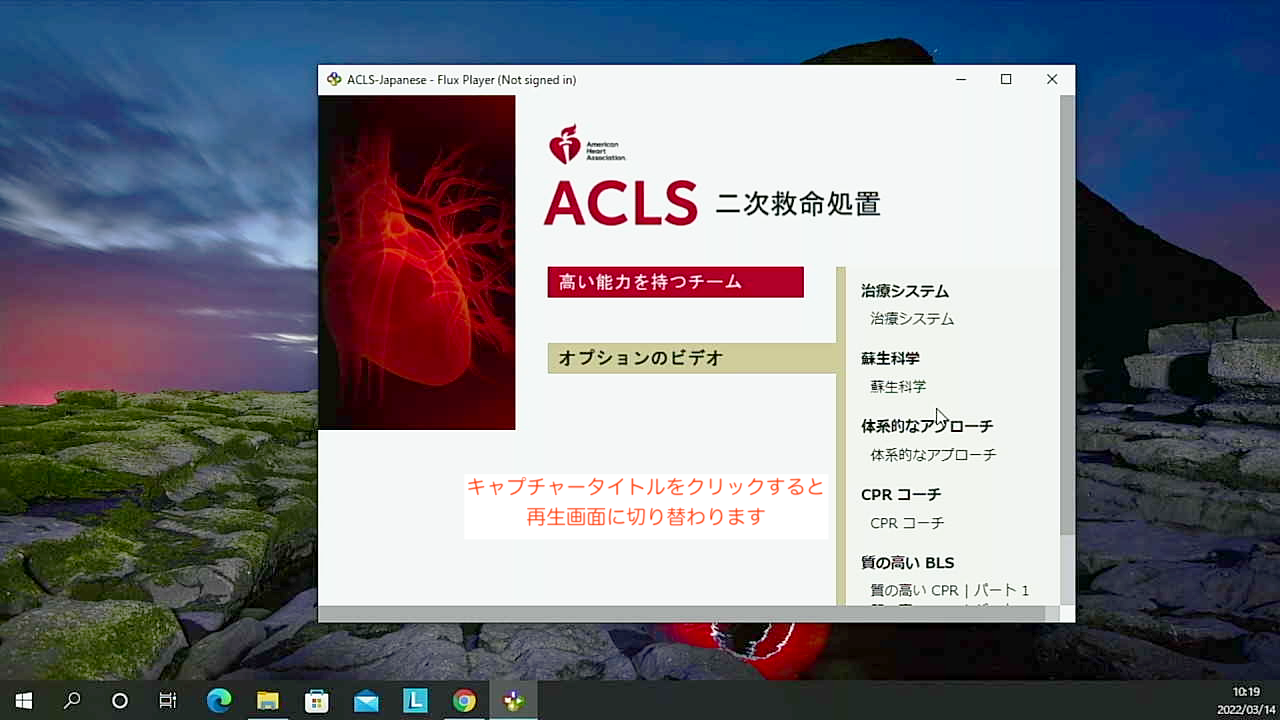The width and height of the screenshot is (1280, 720).
Task: Maximize the Flux Player window
Action: pos(1006,79)
